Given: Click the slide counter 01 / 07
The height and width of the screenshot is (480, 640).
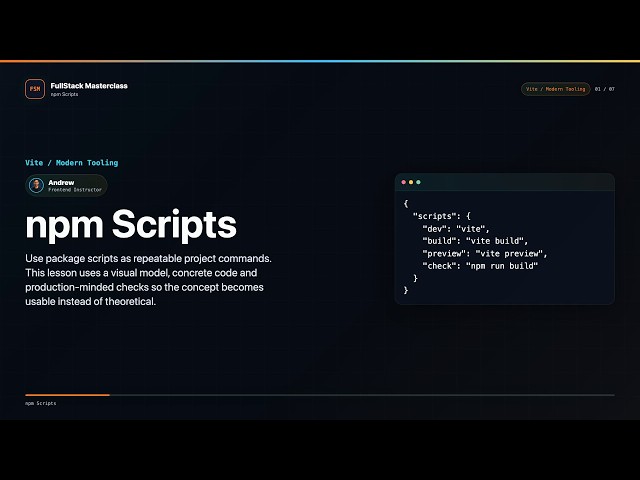Looking at the screenshot, I should coord(604,89).
